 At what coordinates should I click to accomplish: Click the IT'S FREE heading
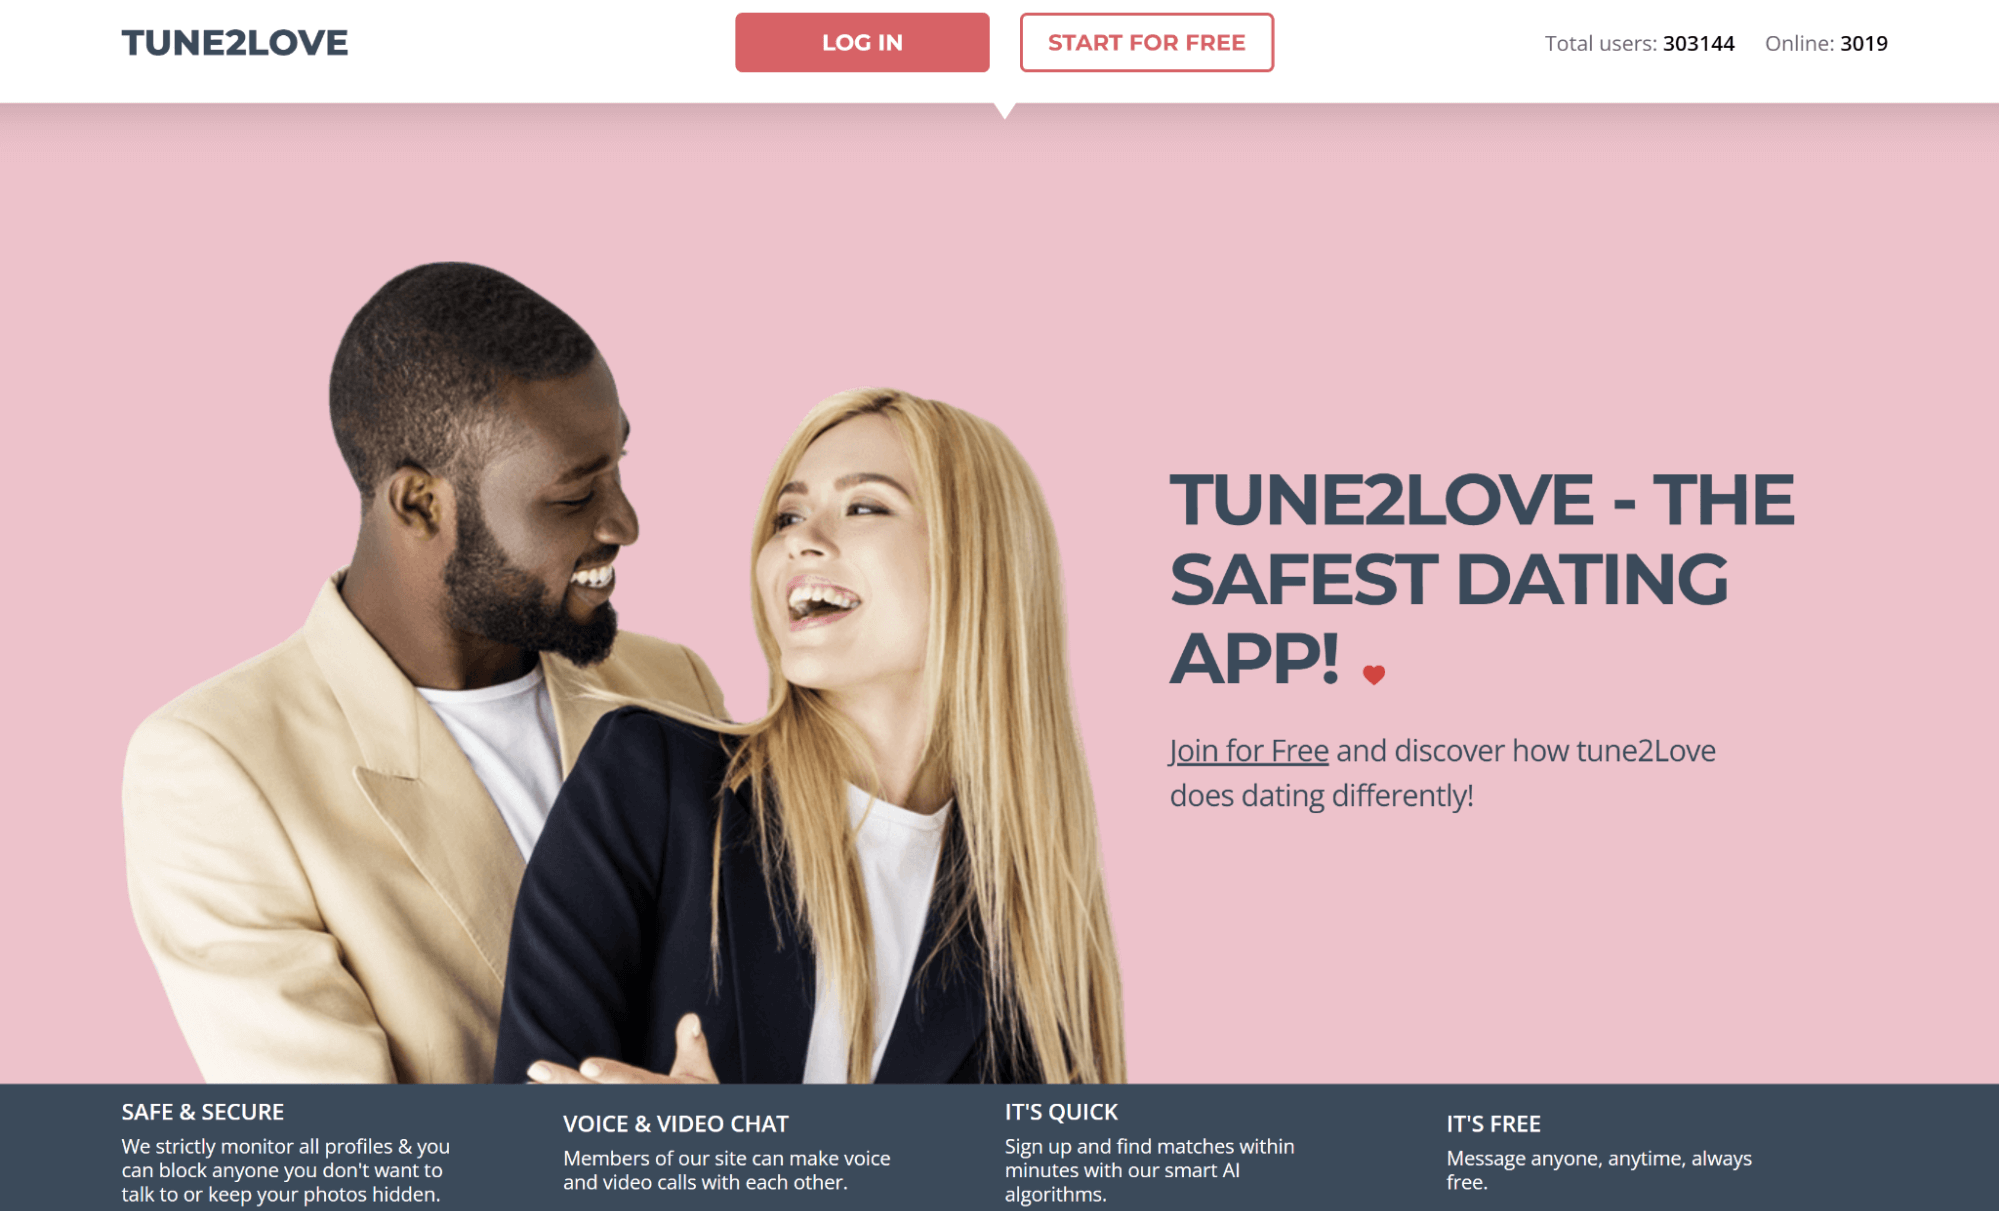1493,1124
